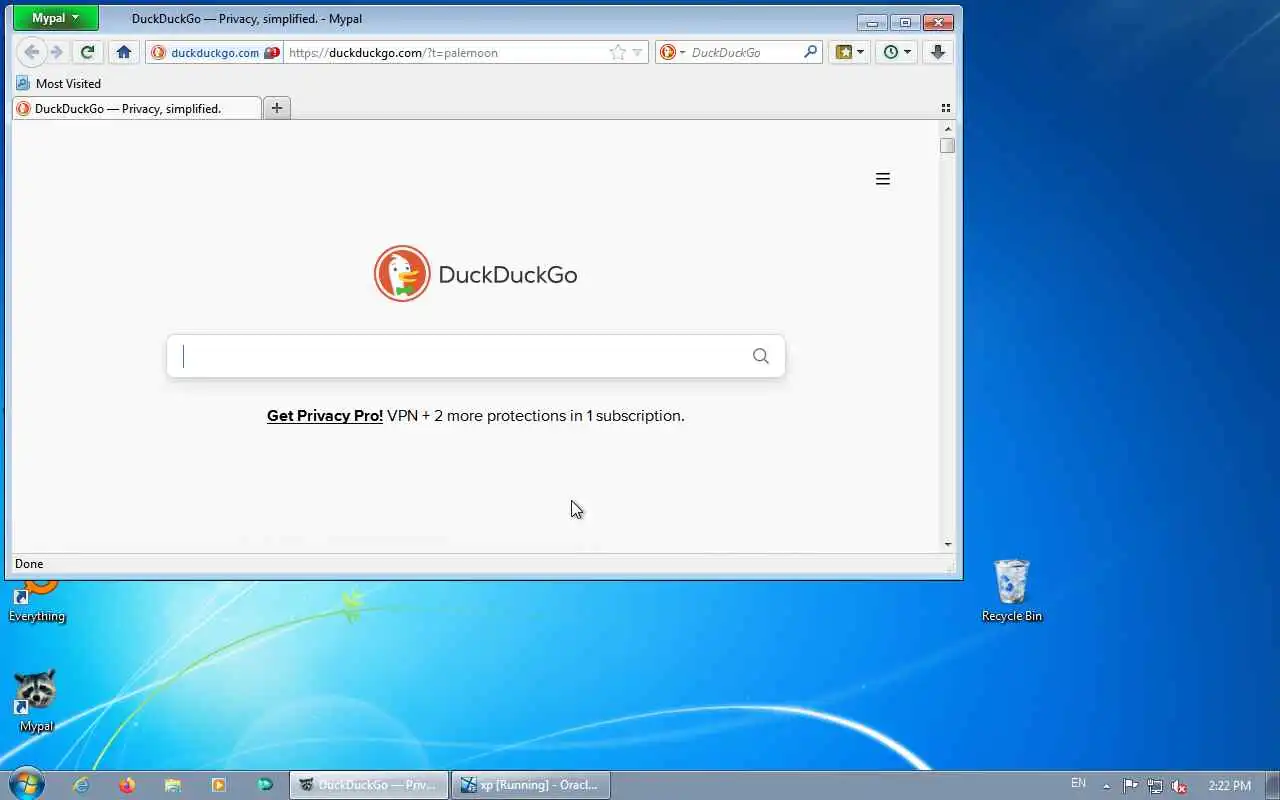Click the vertical scrollbar thumb
The width and height of the screenshot is (1280, 800).
(948, 146)
